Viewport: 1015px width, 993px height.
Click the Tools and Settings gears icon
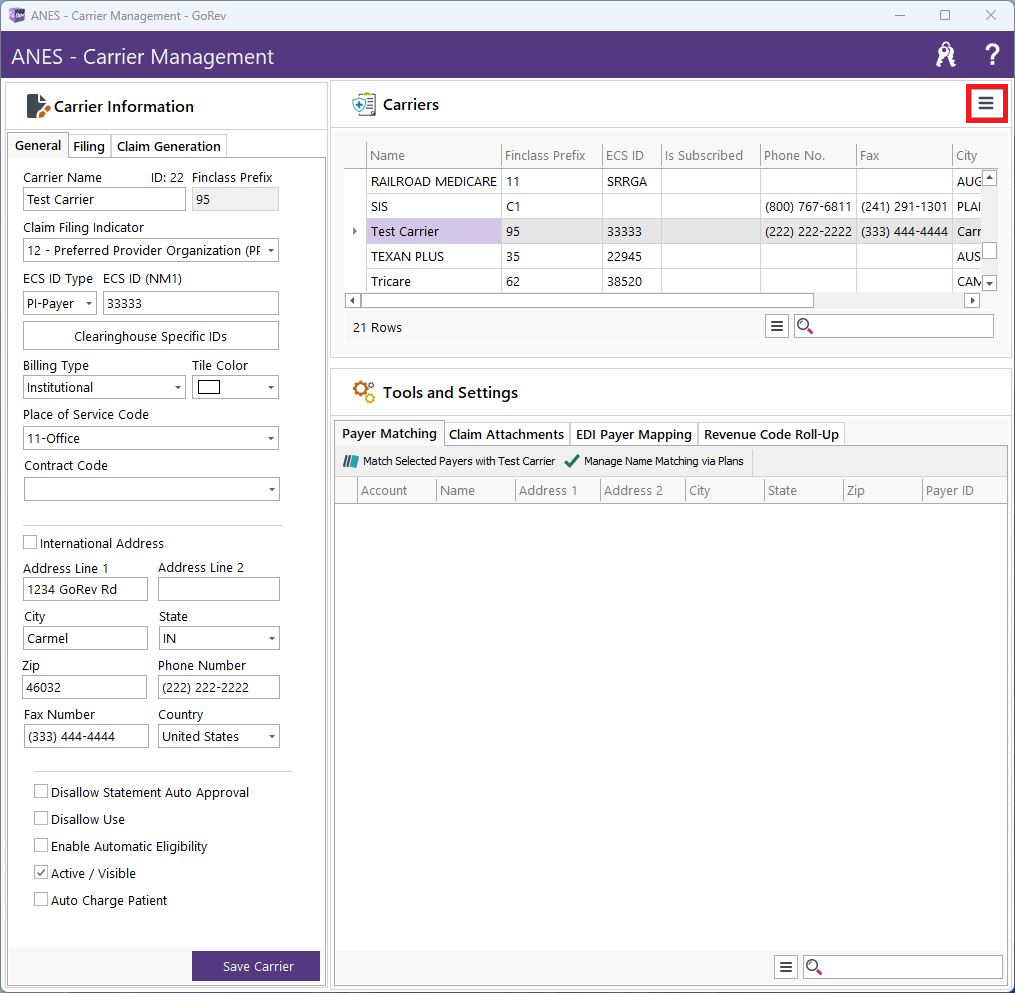tap(364, 392)
